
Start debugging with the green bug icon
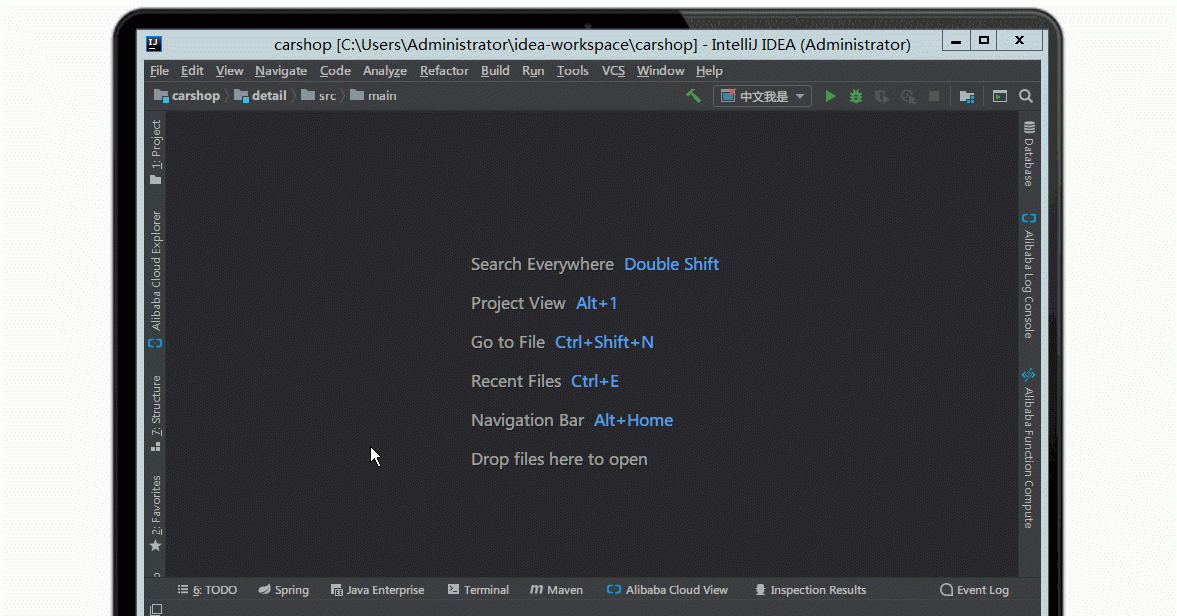pyautogui.click(x=856, y=96)
